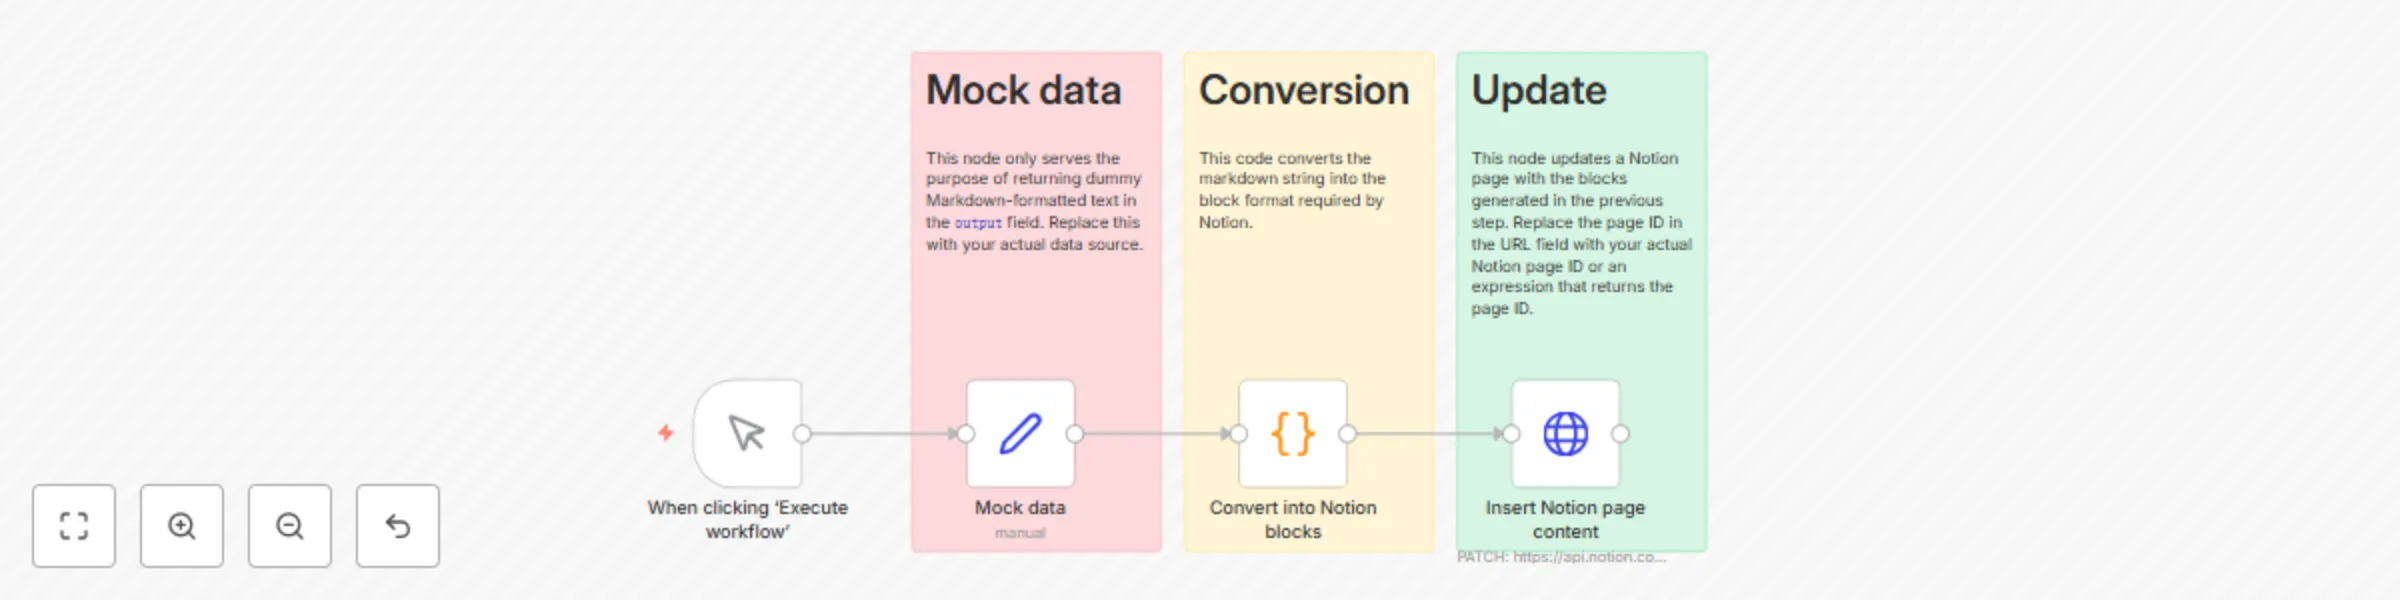The width and height of the screenshot is (2400, 600).
Task: Click the zoom-to-fit canvas icon
Action: [73, 526]
